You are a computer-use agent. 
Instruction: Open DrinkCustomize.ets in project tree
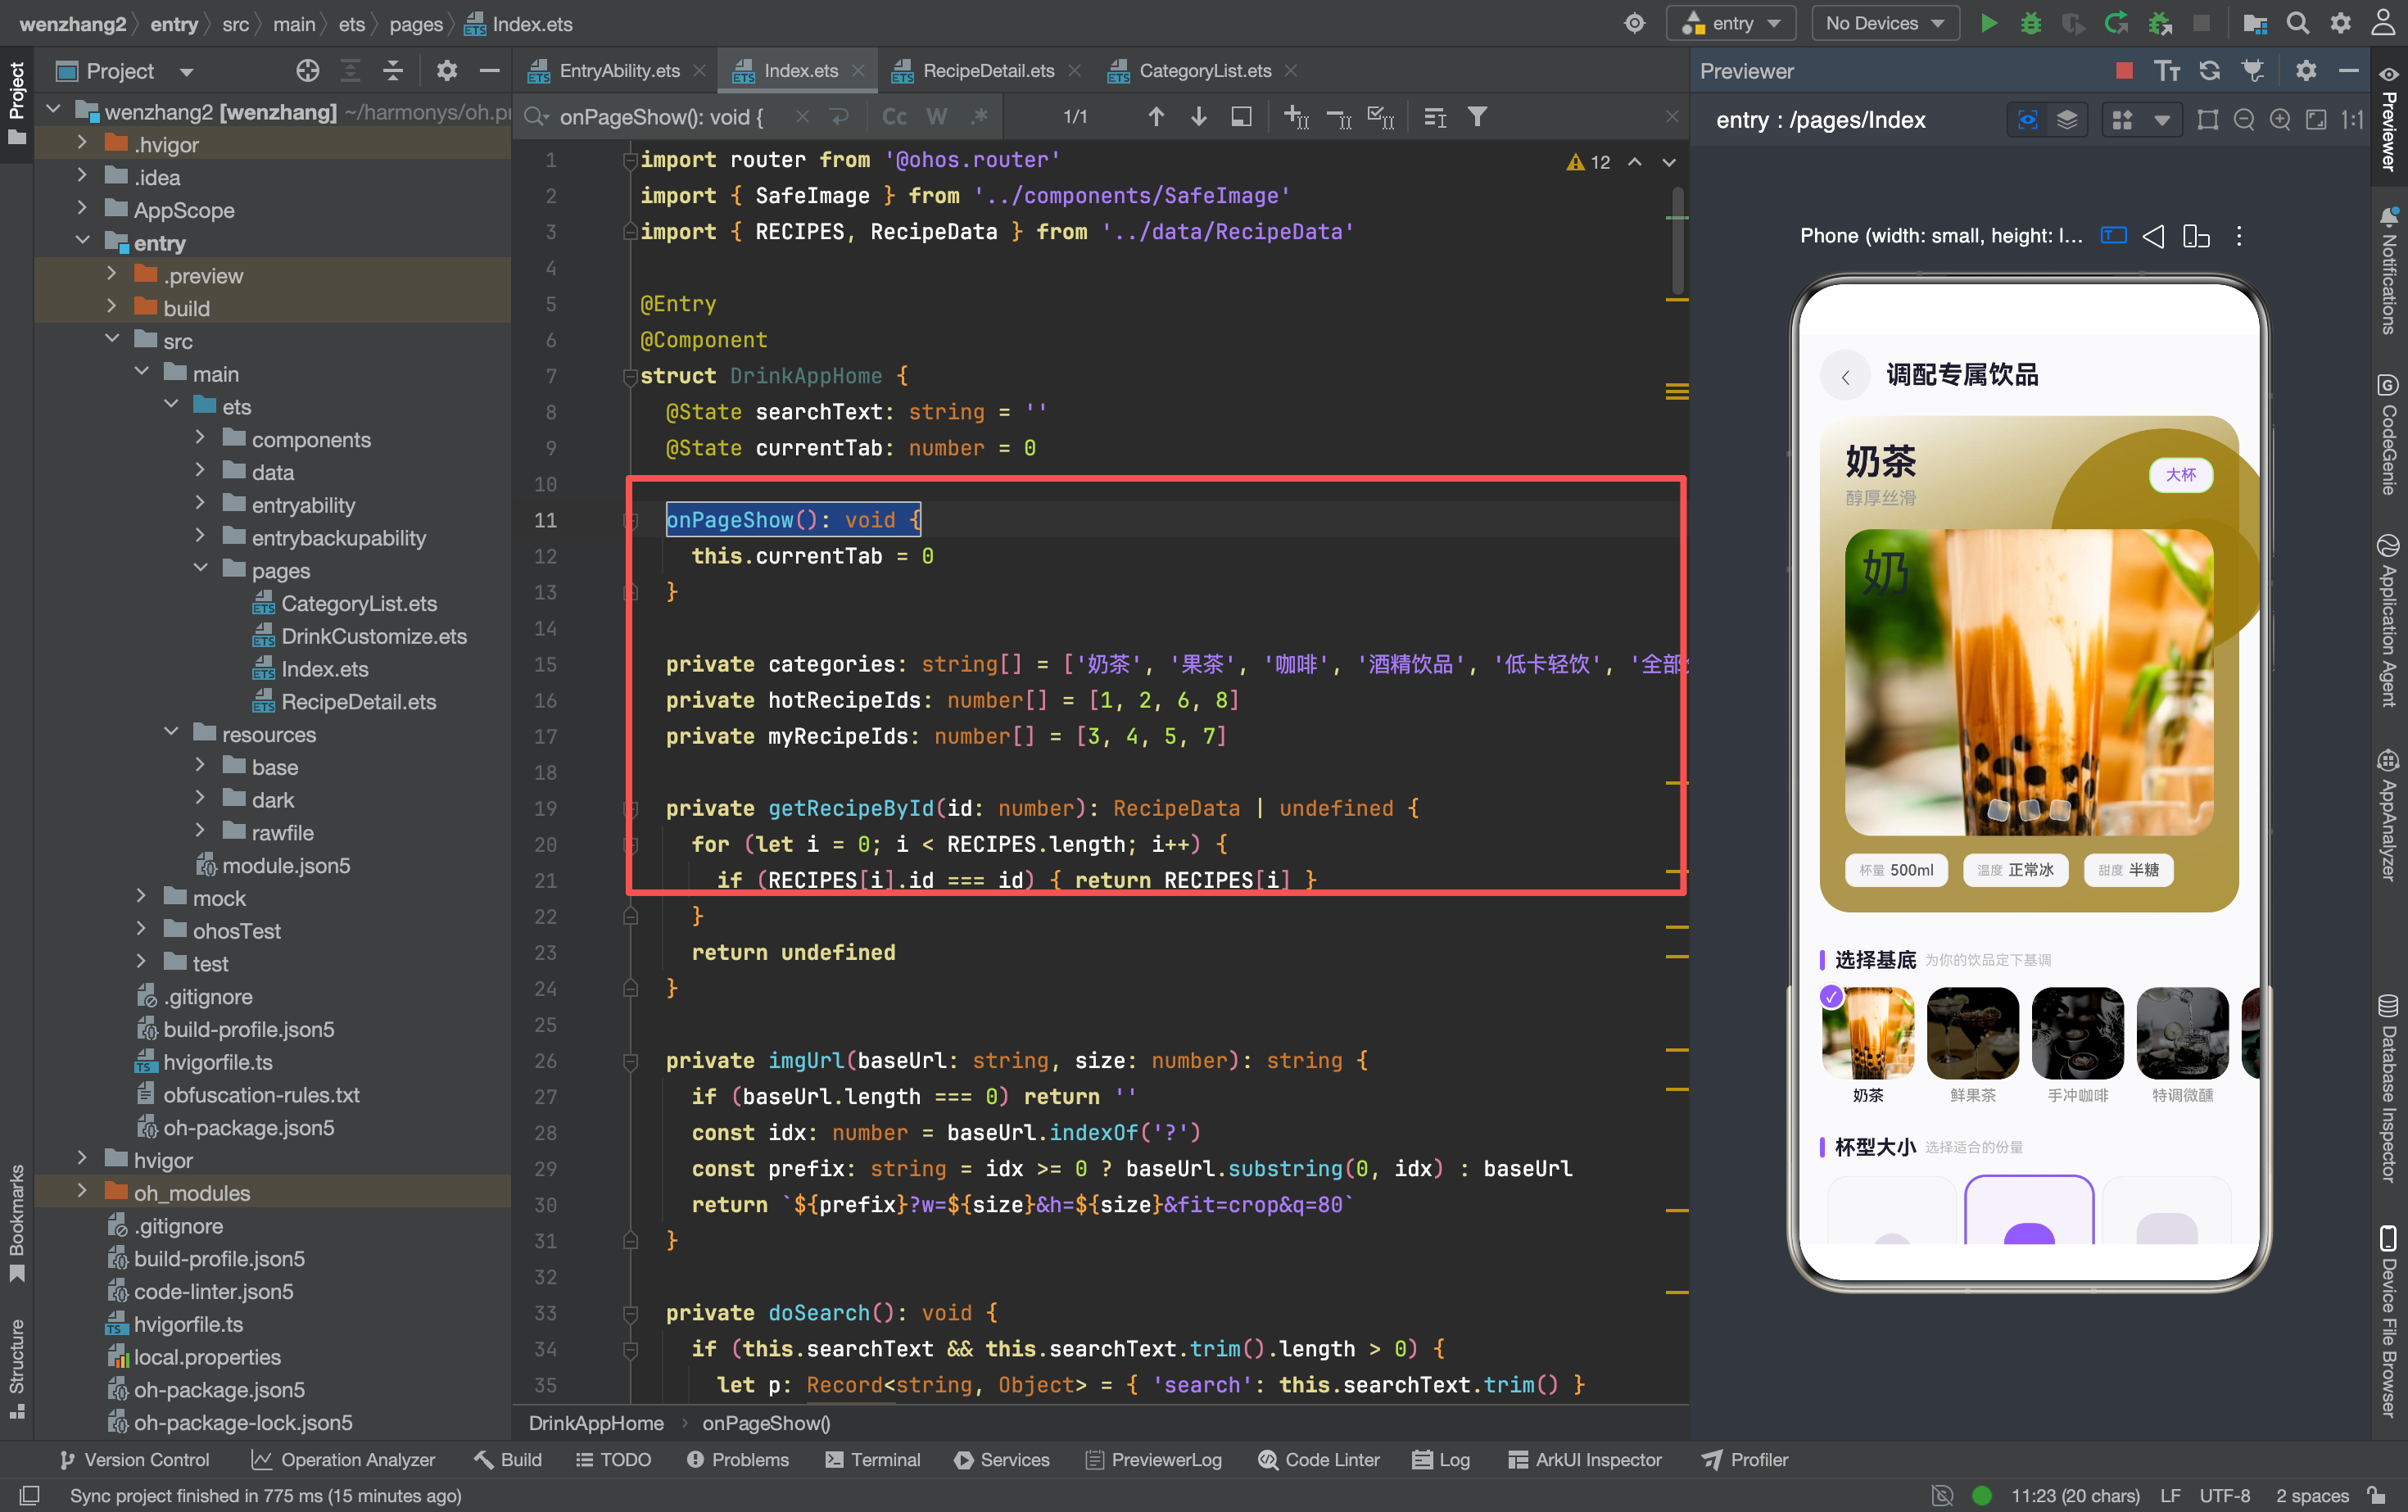coord(374,636)
